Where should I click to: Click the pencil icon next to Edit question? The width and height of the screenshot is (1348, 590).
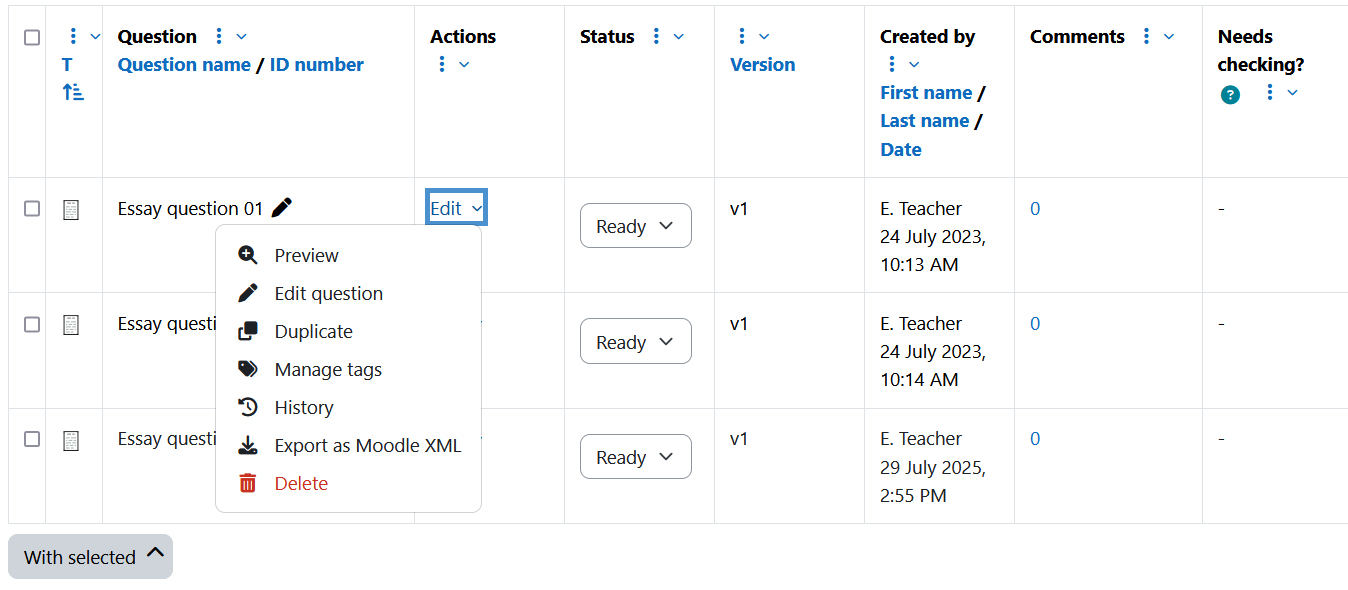pos(248,293)
